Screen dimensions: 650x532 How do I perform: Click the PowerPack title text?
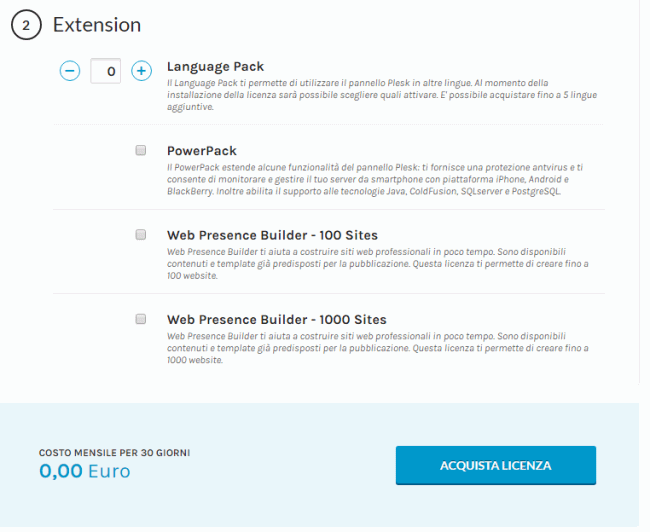click(x=202, y=151)
